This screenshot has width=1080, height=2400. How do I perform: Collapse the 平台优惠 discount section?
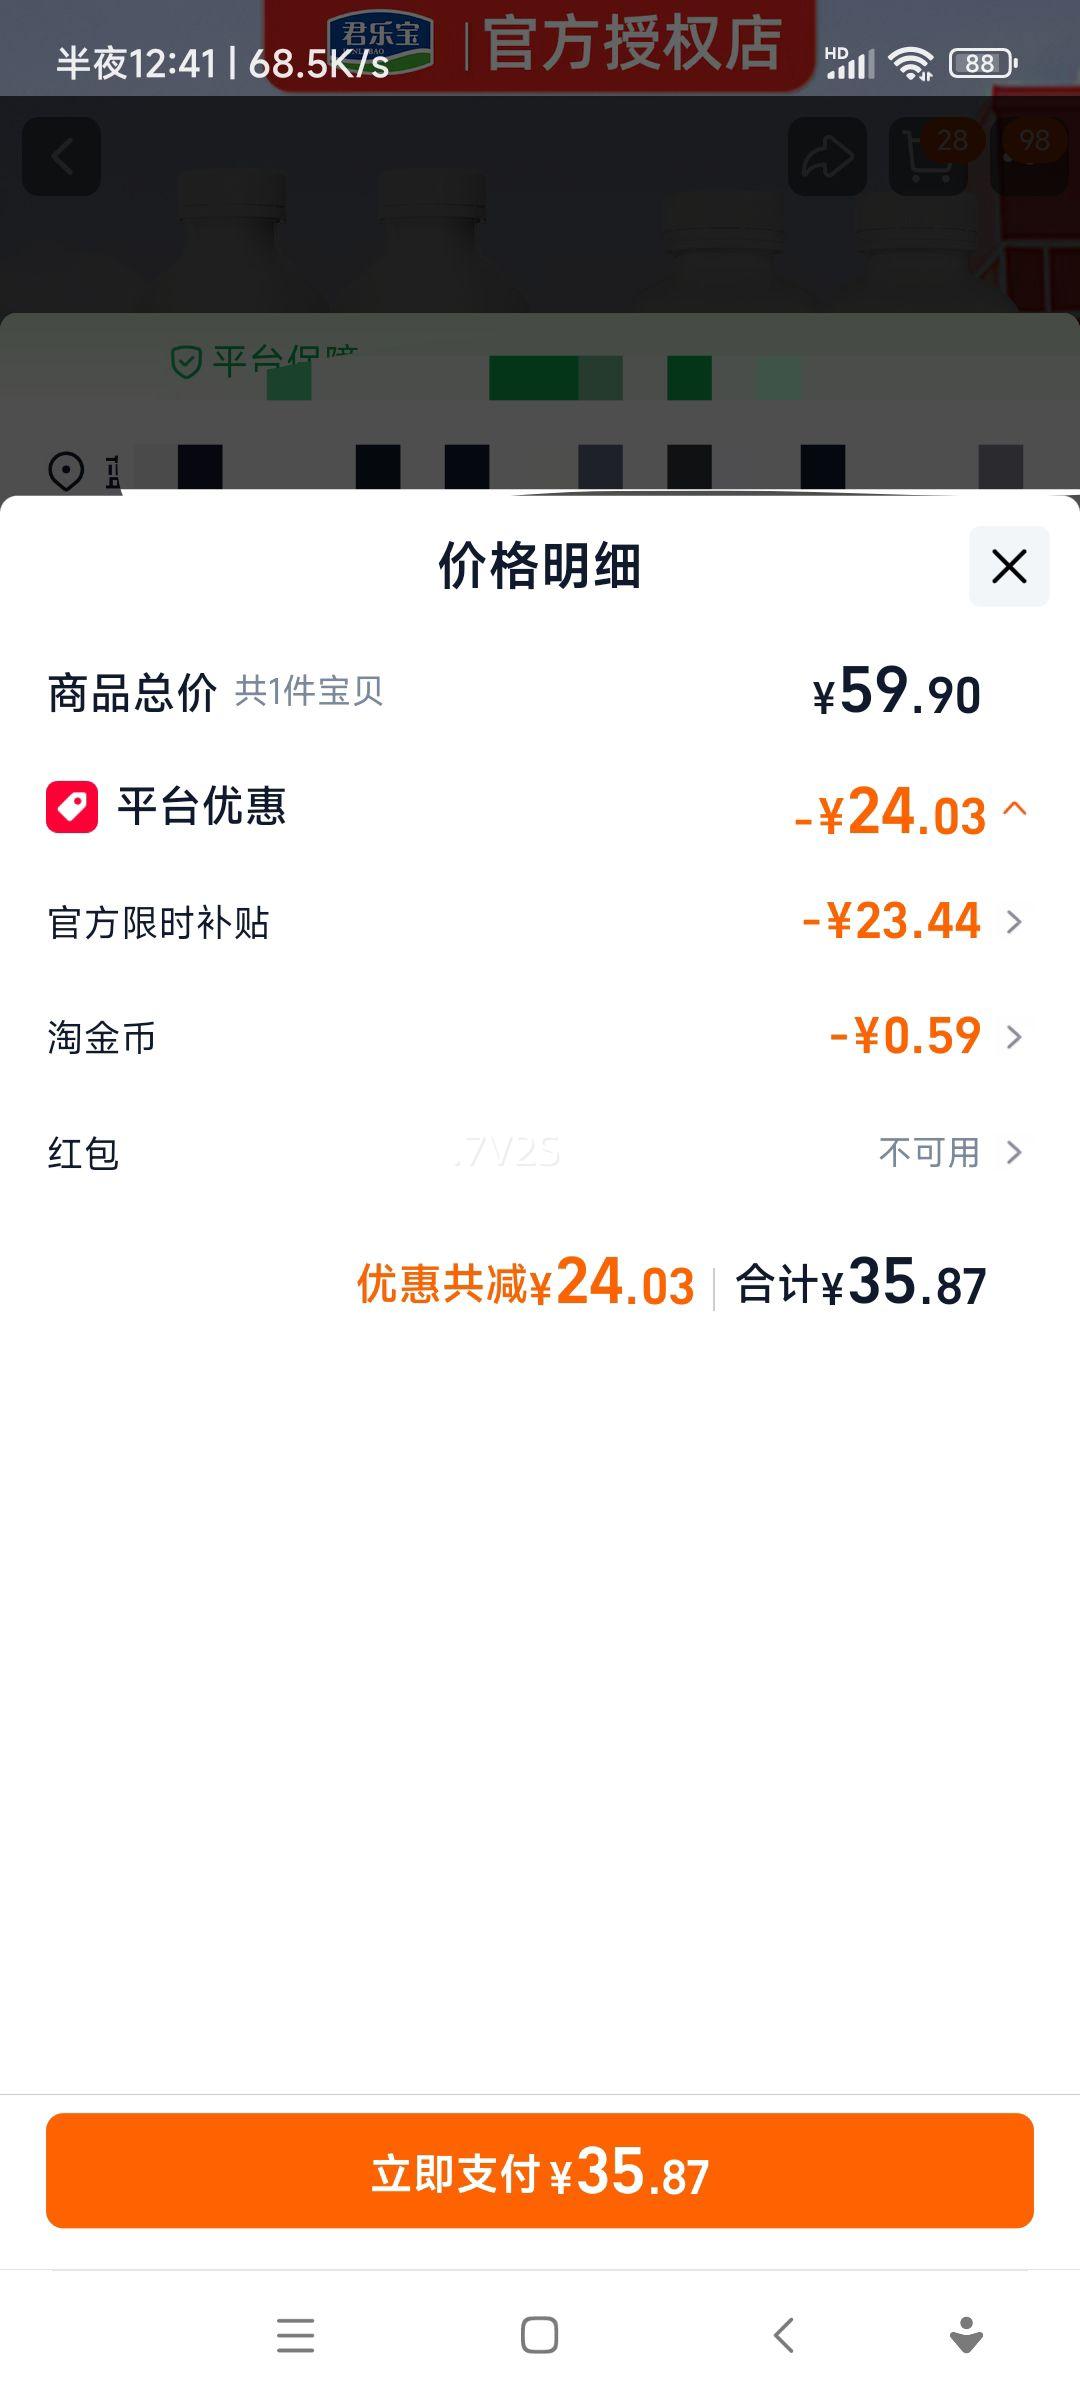coord(1014,808)
